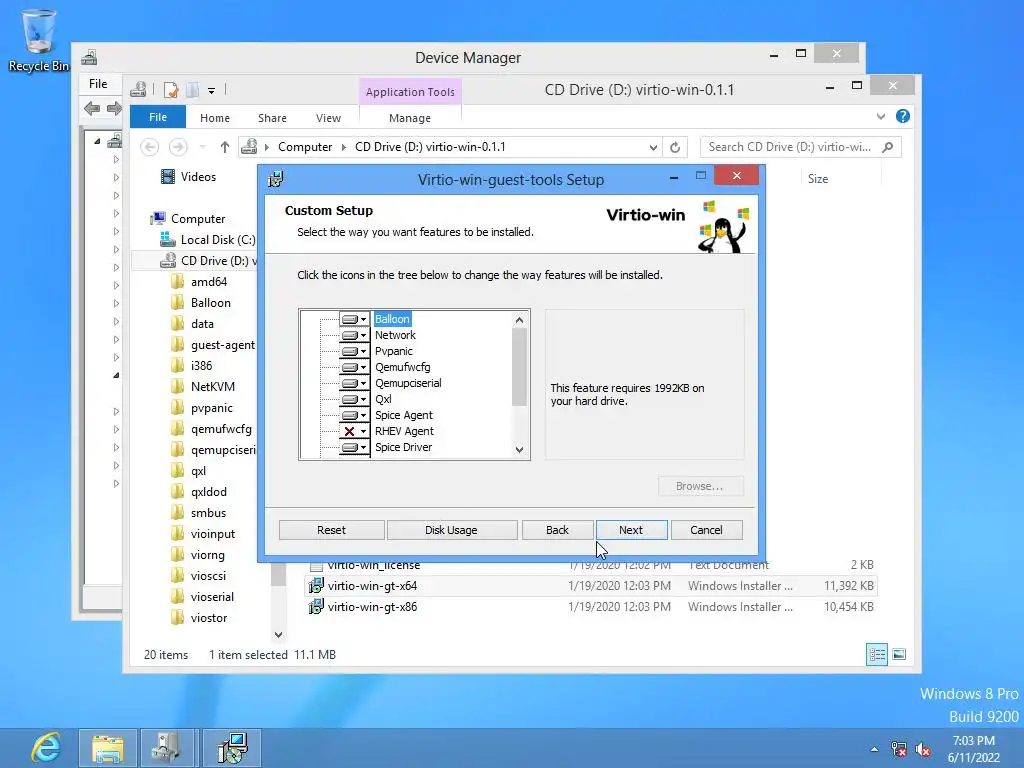Click Cancel in the setup wizard
This screenshot has height=768, width=1024.
point(706,530)
